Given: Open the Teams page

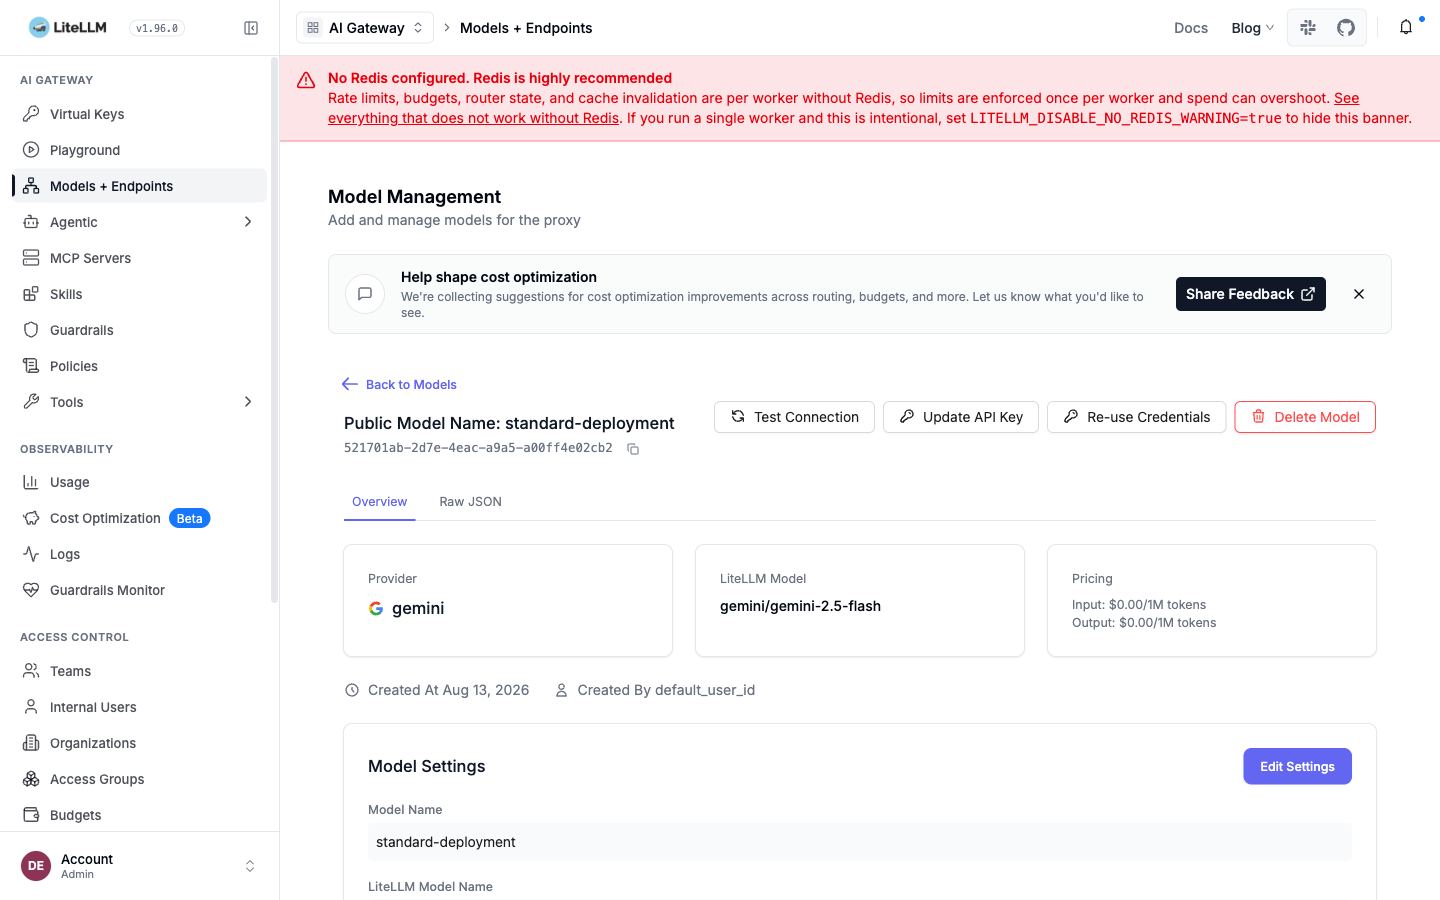Looking at the screenshot, I should point(139,671).
